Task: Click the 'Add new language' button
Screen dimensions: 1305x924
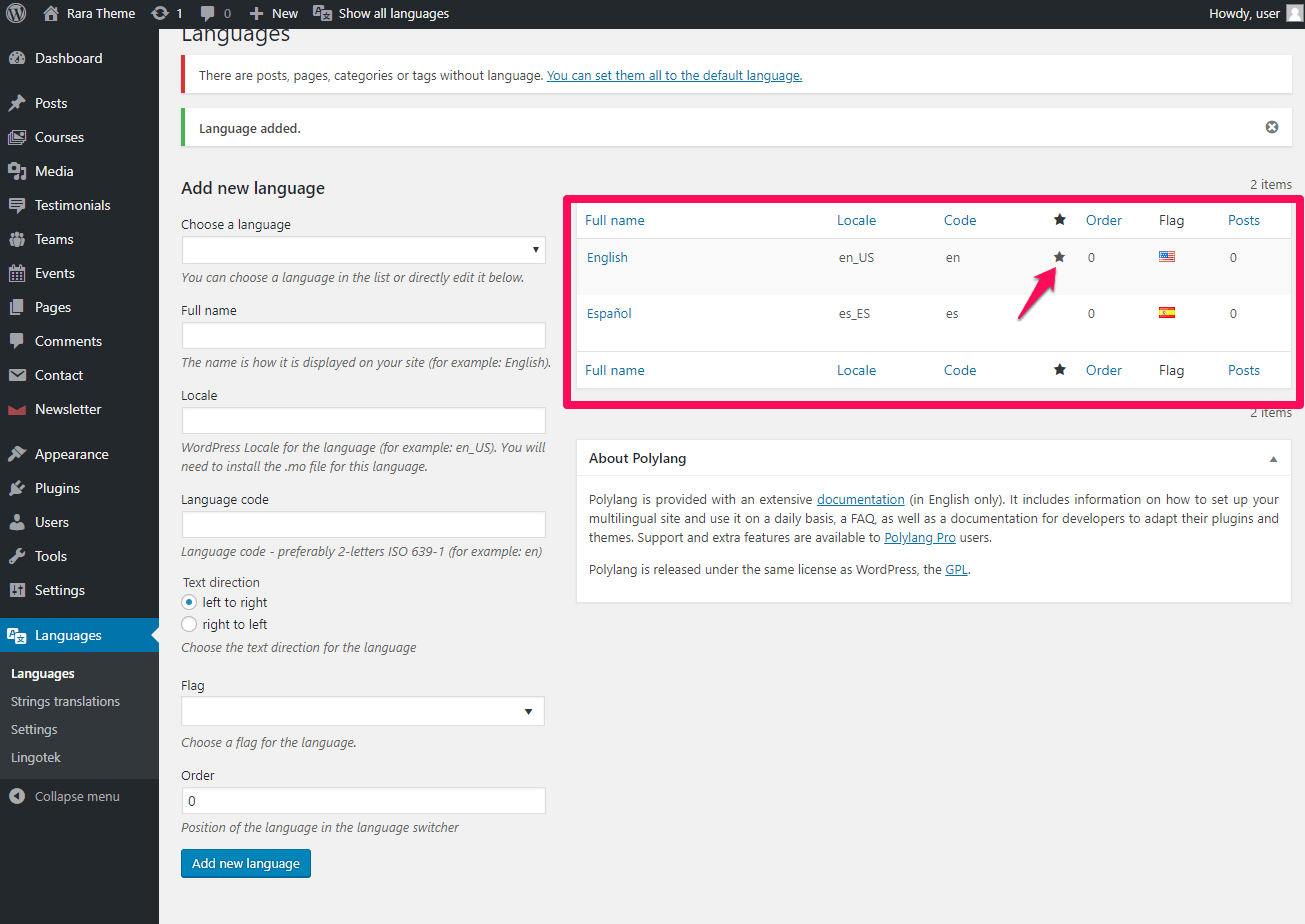Action: (x=246, y=863)
